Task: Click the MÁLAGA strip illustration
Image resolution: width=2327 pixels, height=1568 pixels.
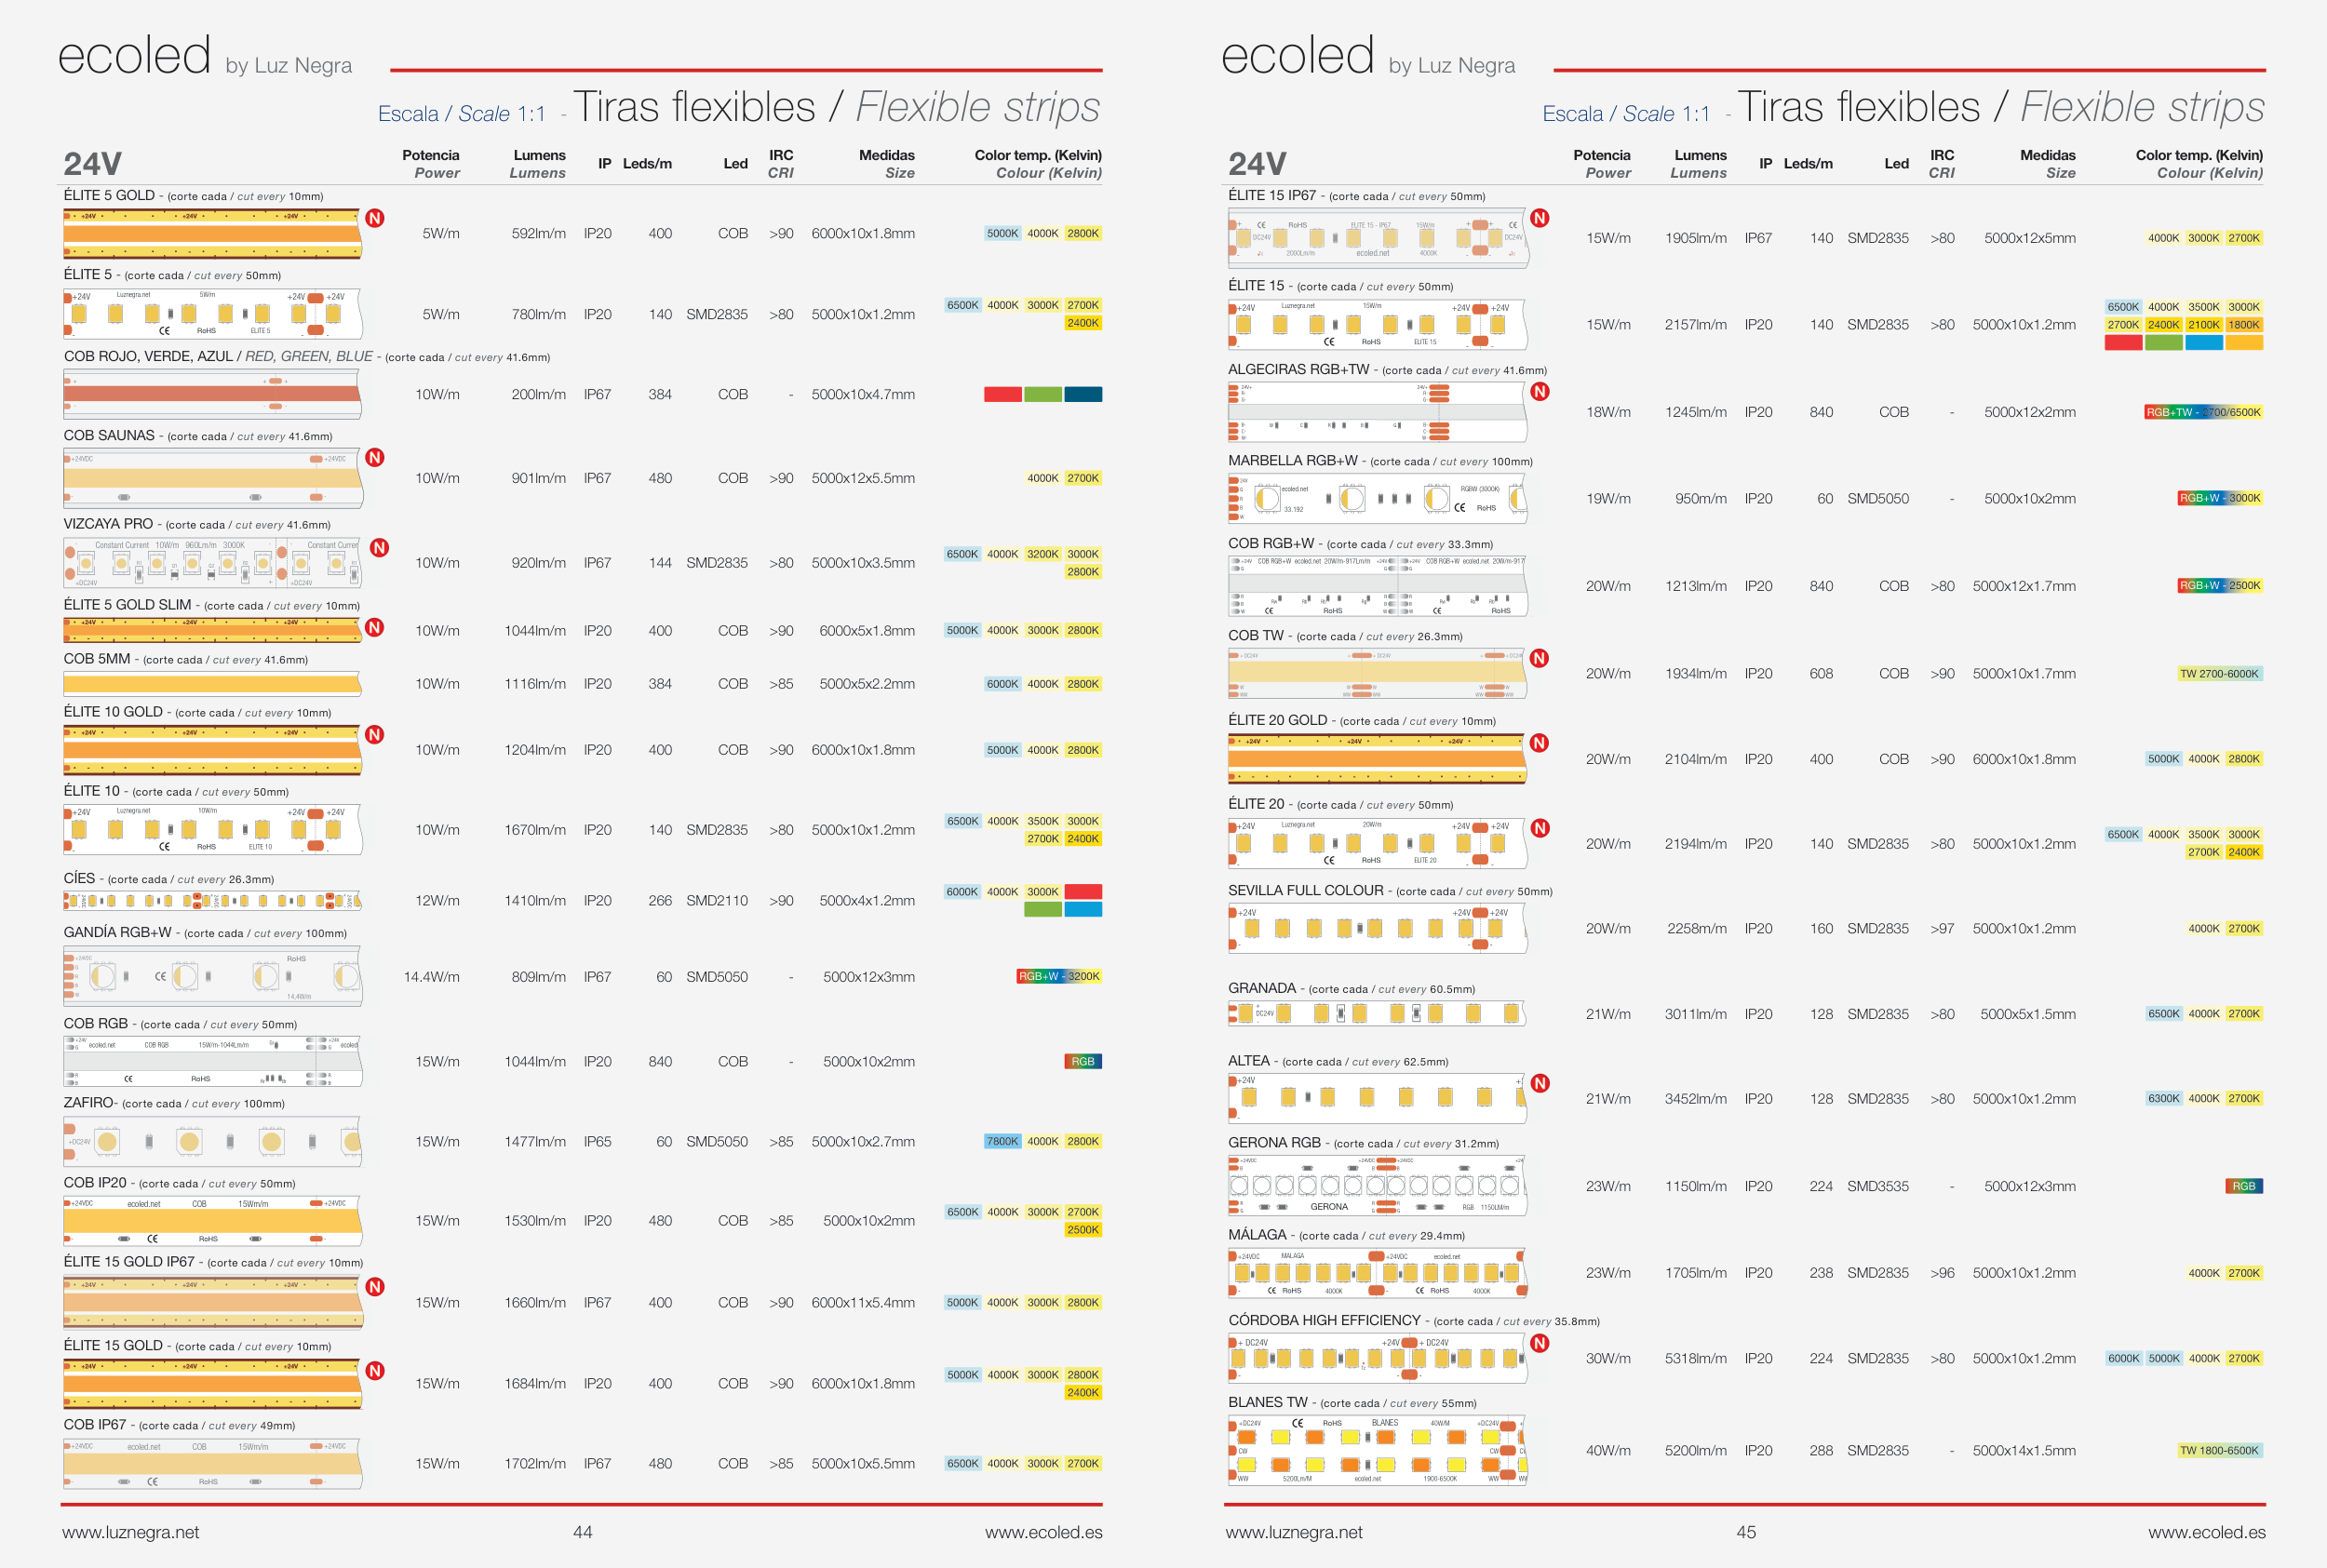Action: (1376, 1273)
